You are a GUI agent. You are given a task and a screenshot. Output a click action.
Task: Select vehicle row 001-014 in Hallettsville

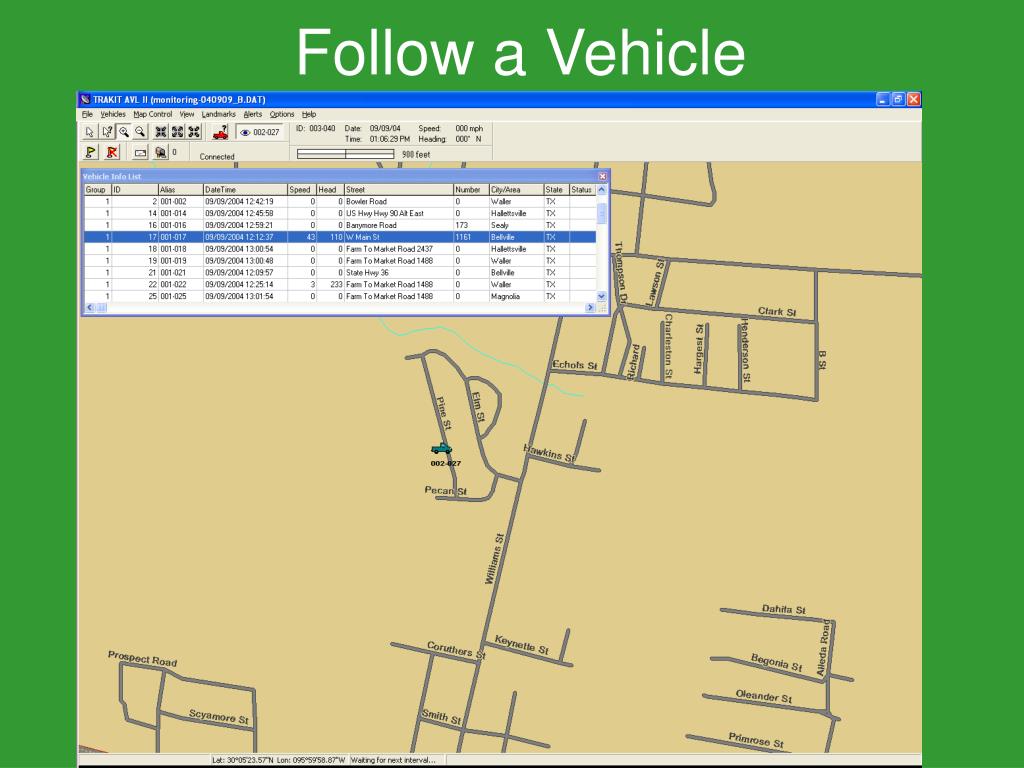340,214
